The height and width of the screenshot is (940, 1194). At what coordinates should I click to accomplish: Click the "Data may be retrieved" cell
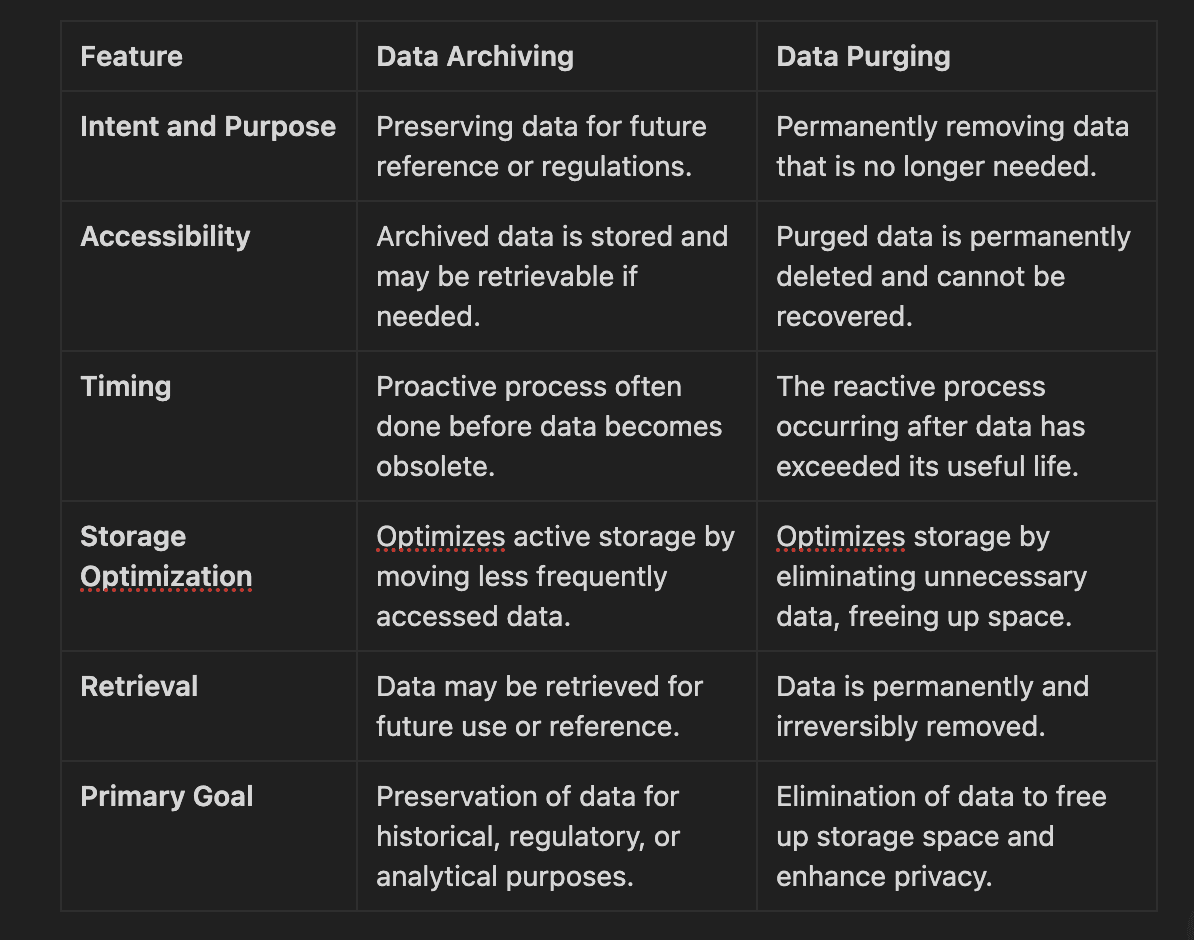click(539, 706)
